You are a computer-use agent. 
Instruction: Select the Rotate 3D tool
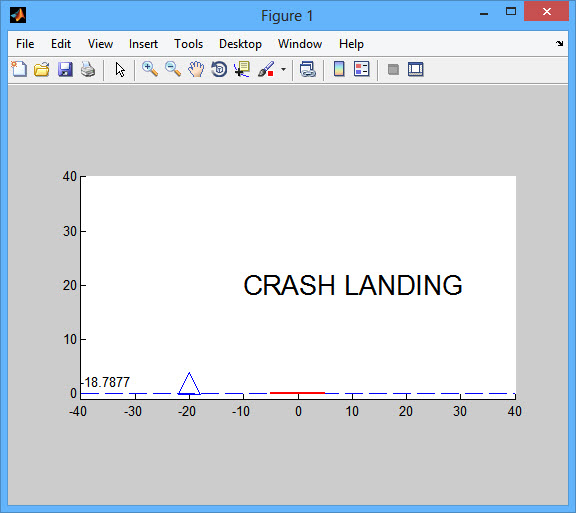click(219, 69)
